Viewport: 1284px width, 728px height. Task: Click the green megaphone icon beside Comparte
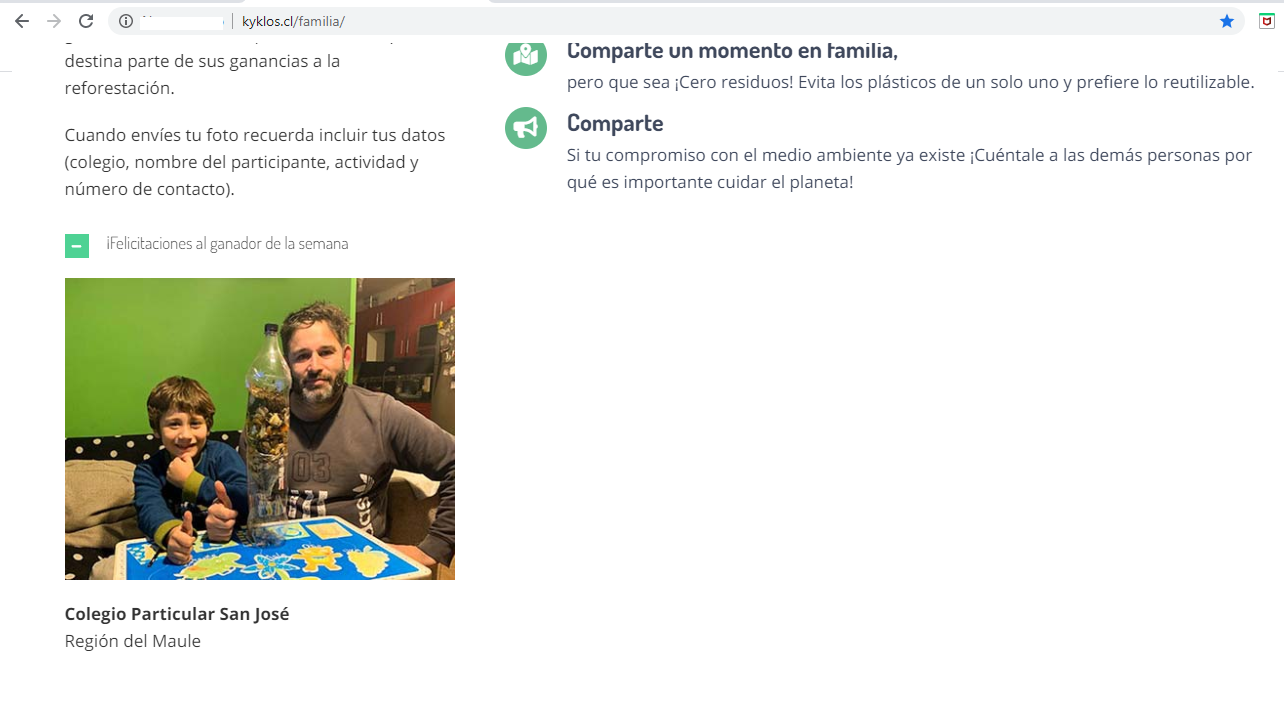526,128
